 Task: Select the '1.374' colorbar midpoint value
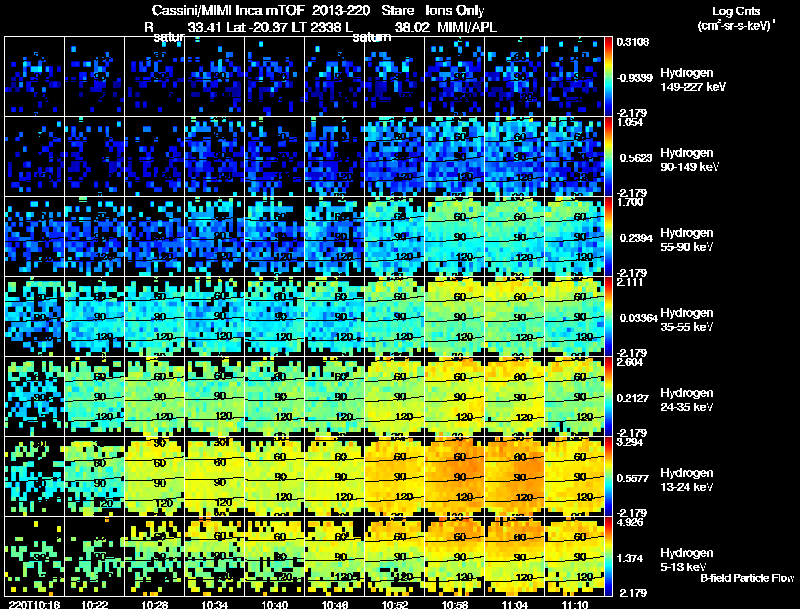pos(630,559)
